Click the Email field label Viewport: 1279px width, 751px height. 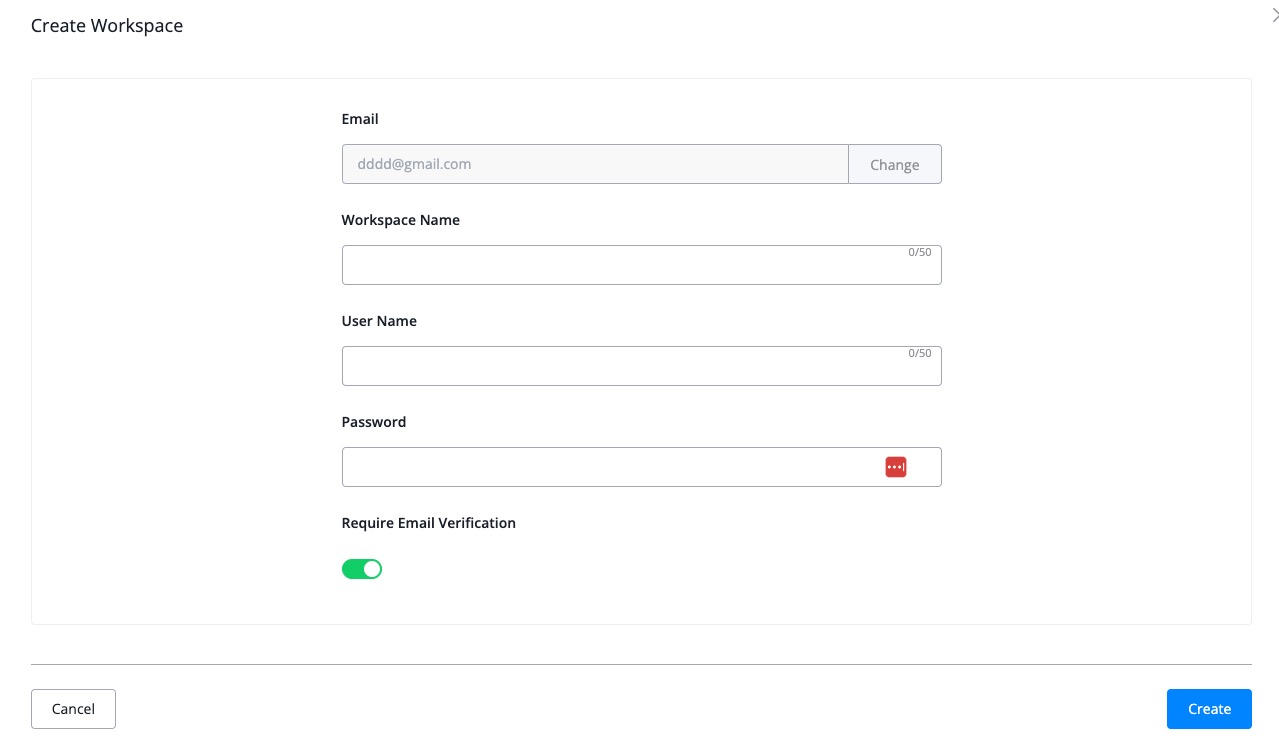point(360,119)
